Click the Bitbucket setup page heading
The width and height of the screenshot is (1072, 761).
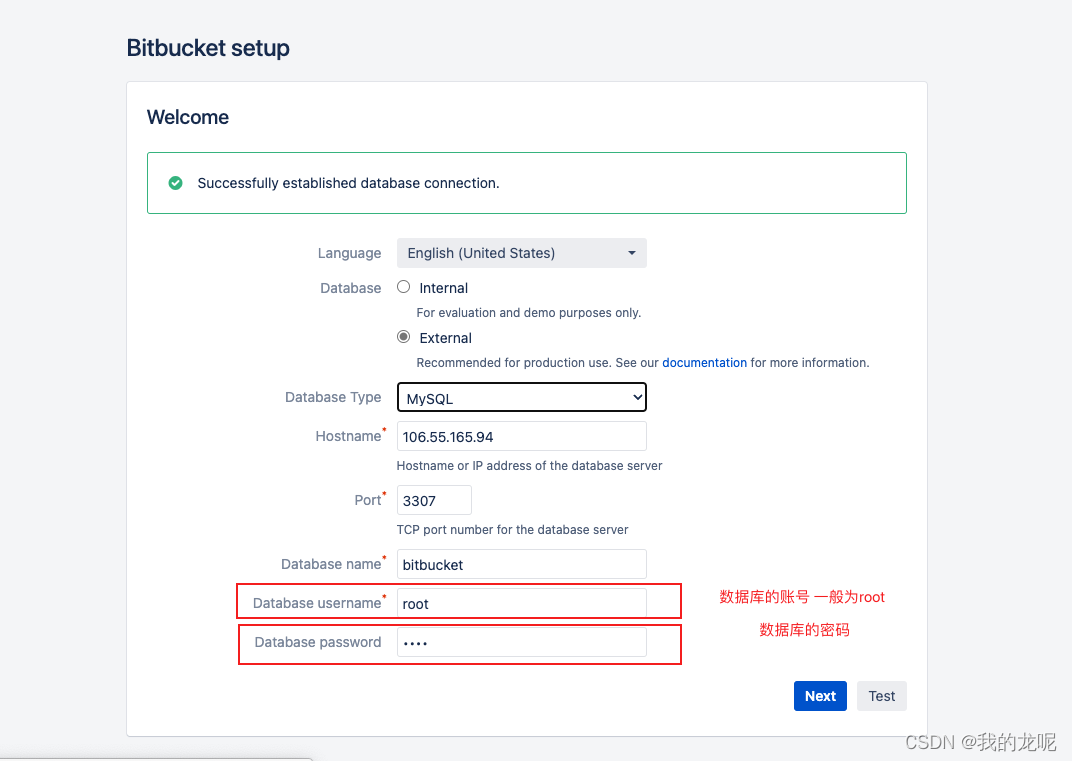point(208,47)
